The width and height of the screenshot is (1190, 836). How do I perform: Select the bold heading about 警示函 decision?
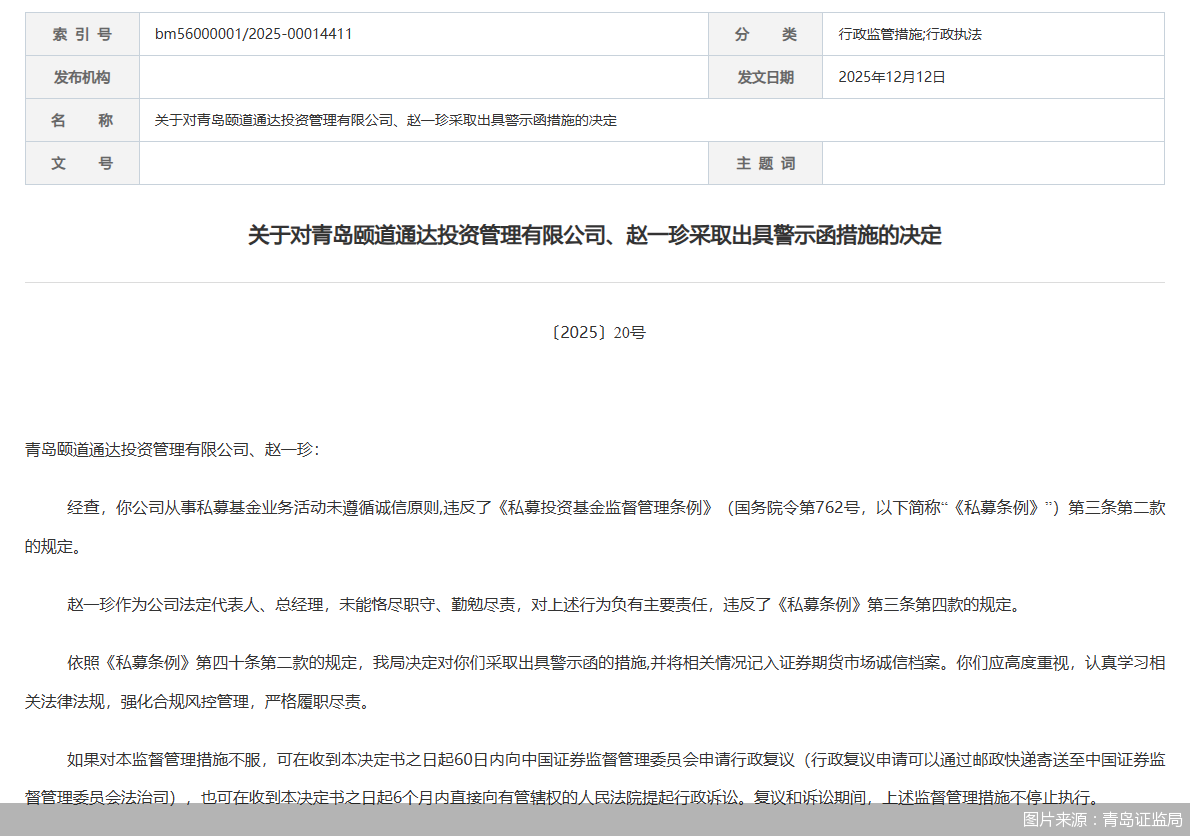[x=595, y=237]
